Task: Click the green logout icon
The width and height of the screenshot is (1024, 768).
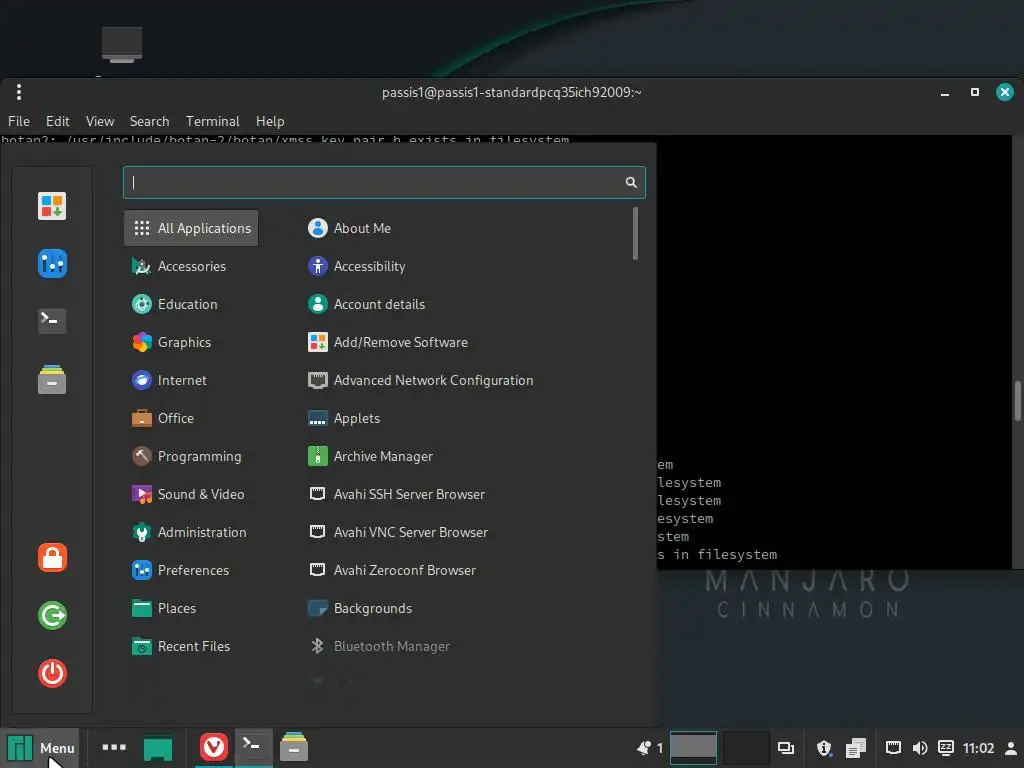Action: coord(52,615)
